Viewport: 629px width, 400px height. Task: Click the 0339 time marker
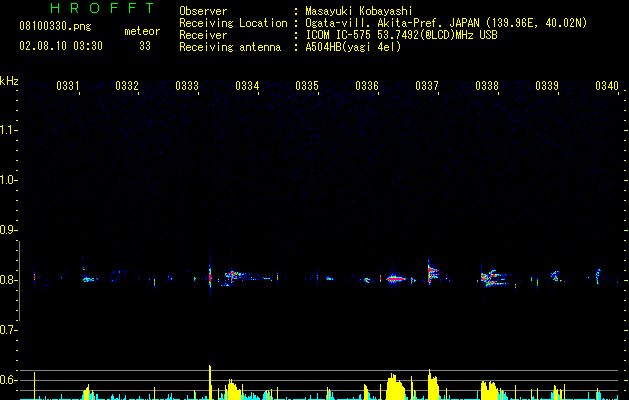coord(547,86)
